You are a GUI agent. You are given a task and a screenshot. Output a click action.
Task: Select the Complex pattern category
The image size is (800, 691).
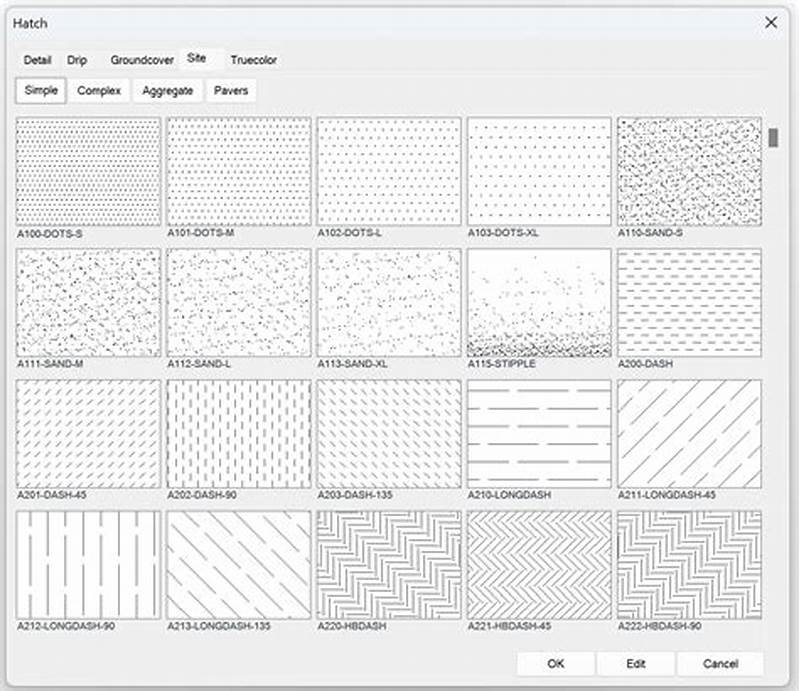click(100, 90)
